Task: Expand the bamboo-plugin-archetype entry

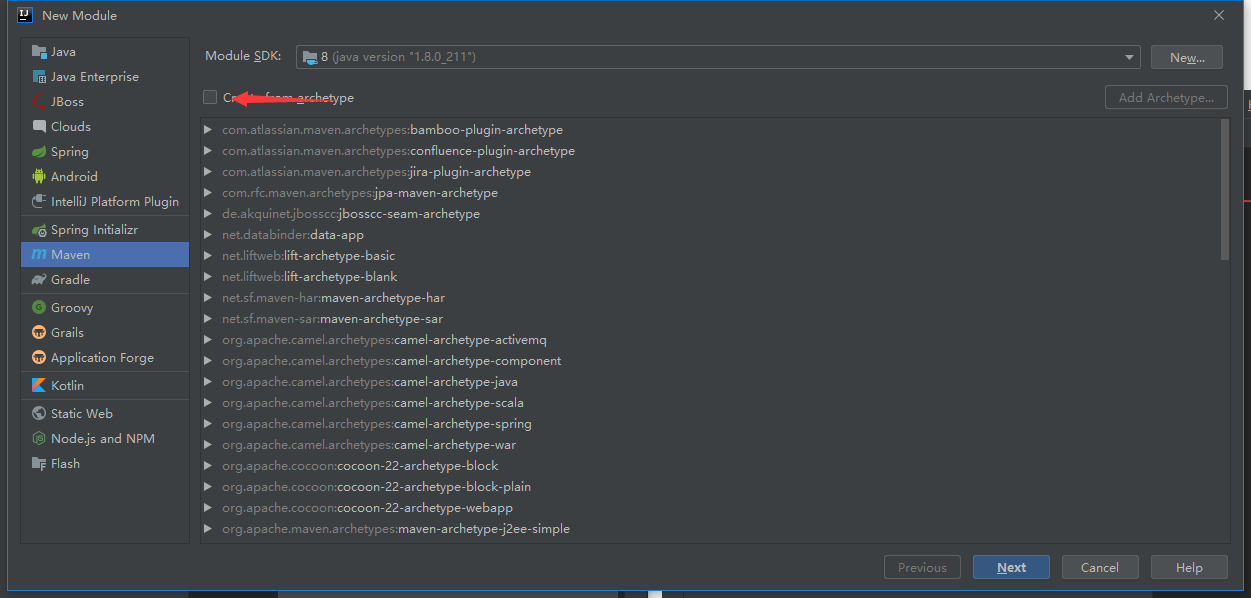Action: (x=208, y=130)
